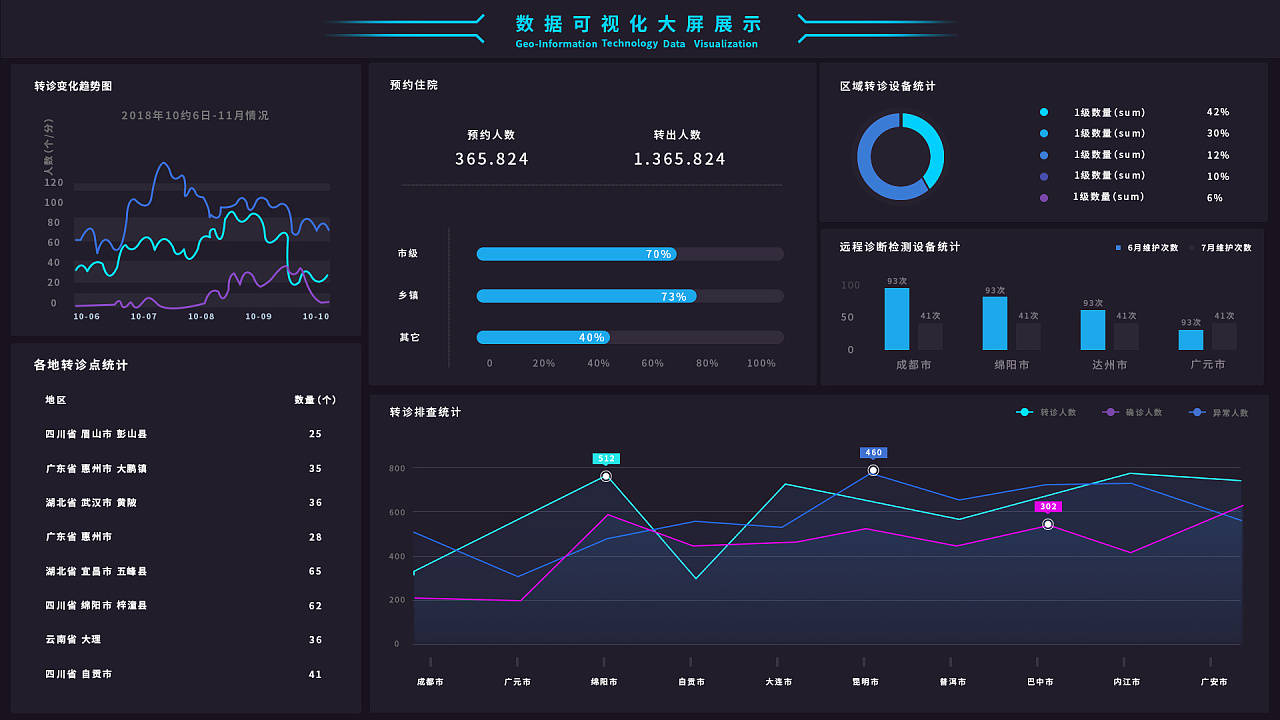Screen dimensions: 1280x720
Task: Click the blue 93次 bar for 成都市
Action: [x=897, y=319]
